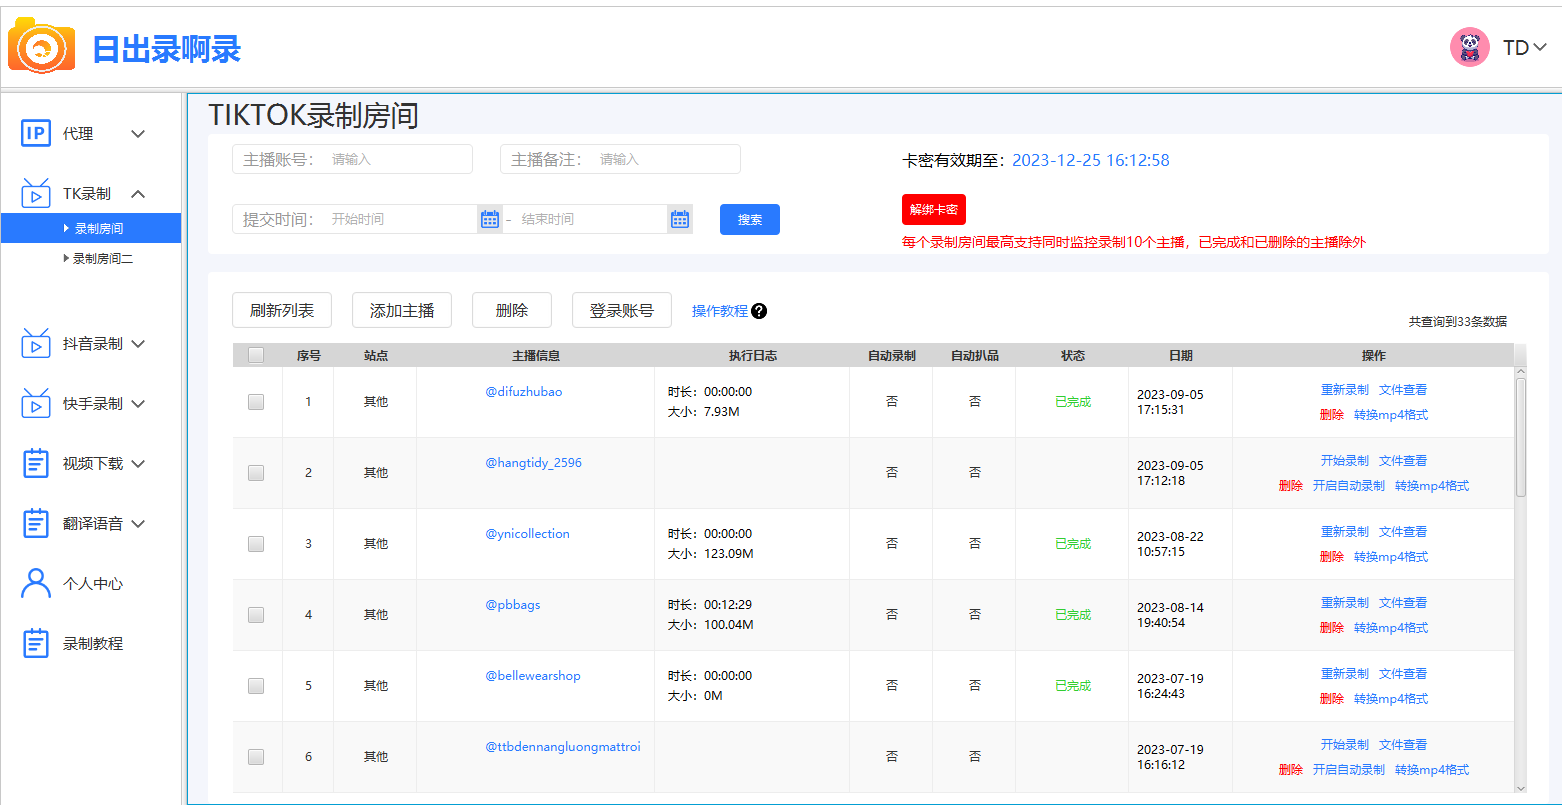
Task: Click 转换mp4格式 for @ynicollection
Action: pos(1391,557)
